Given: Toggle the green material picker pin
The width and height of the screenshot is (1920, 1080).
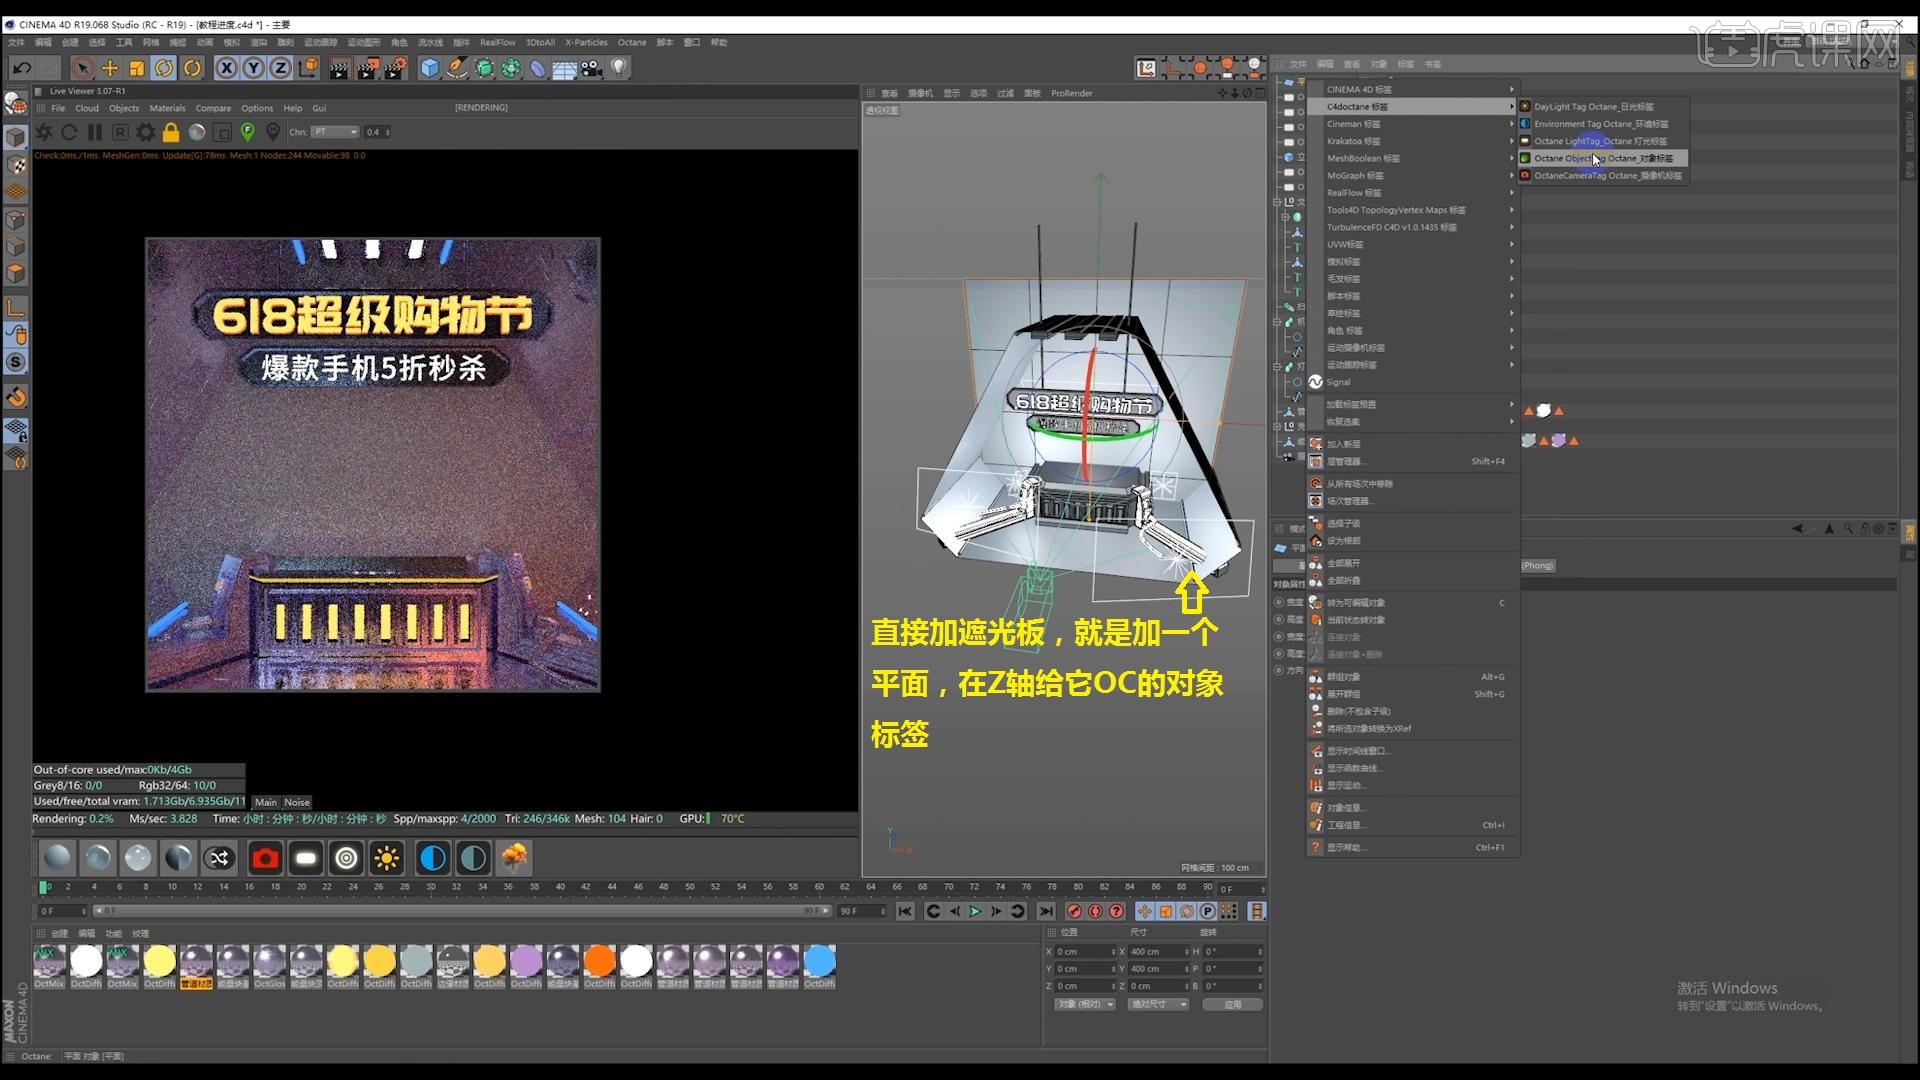Looking at the screenshot, I should tap(247, 131).
